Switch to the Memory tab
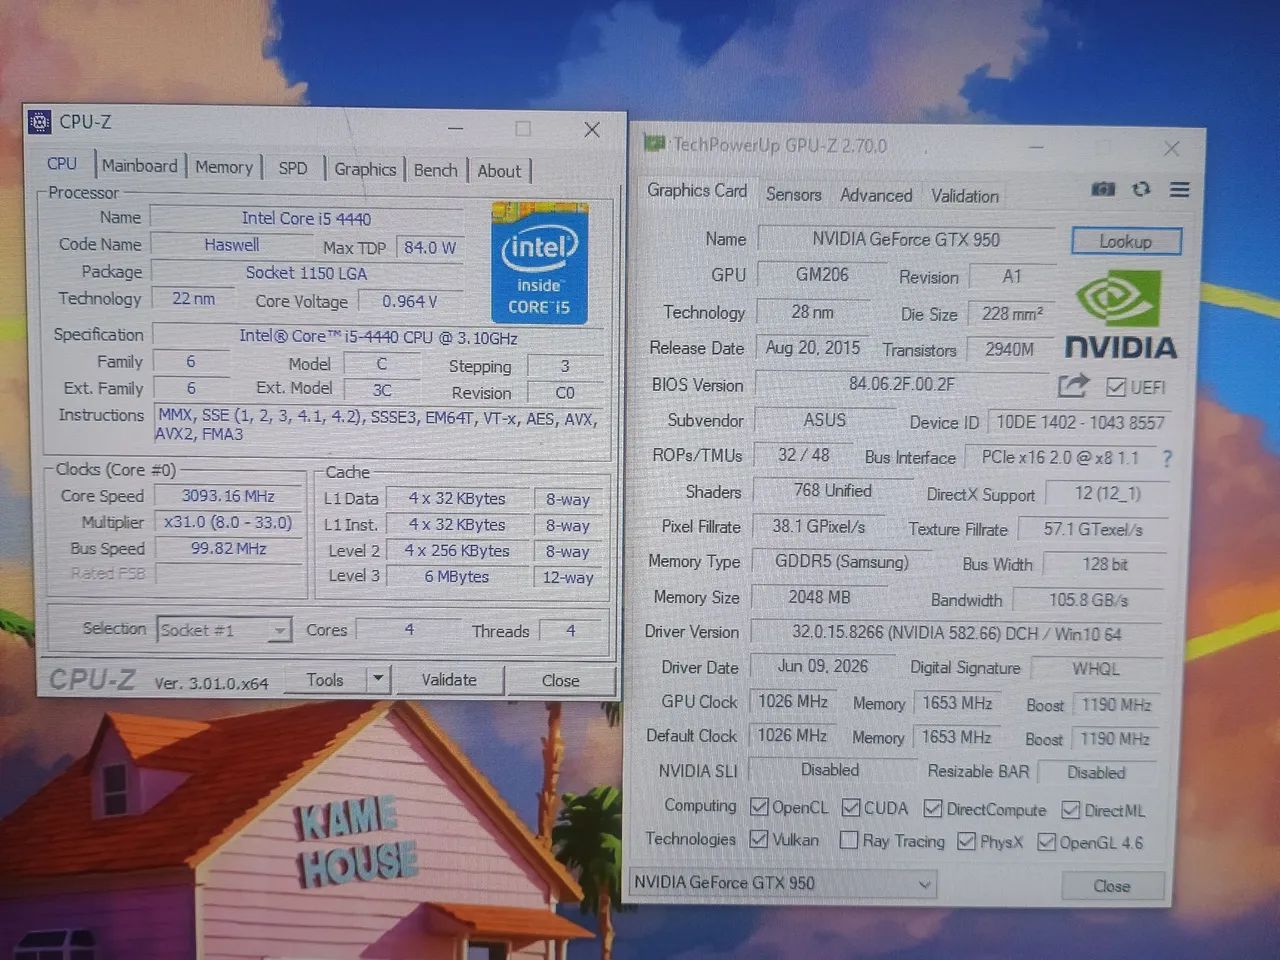Viewport: 1280px width, 960px height. tap(224, 167)
